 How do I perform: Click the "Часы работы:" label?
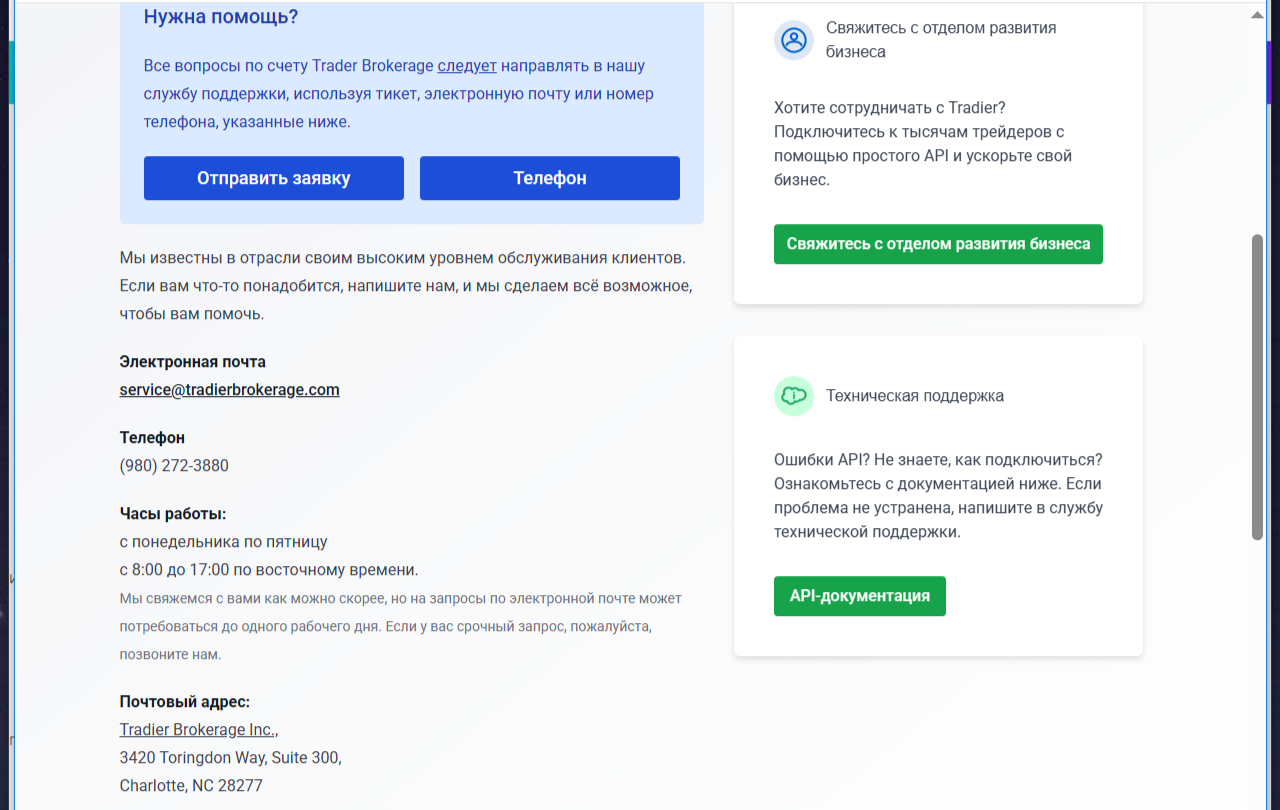pos(173,514)
